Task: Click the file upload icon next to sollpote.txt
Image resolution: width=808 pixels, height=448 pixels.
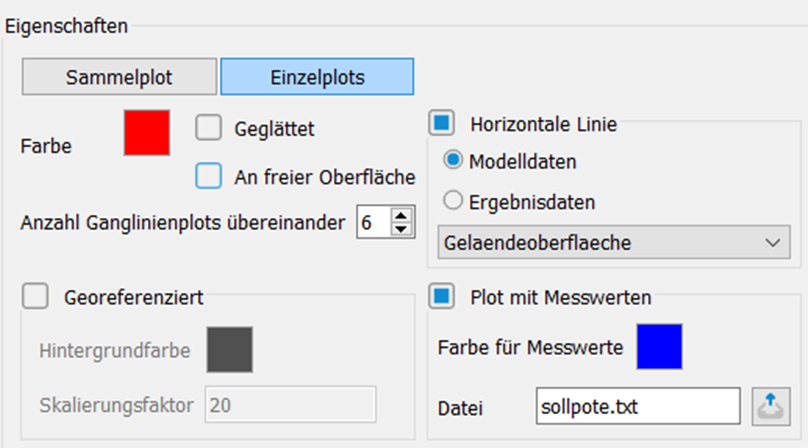Action: (770, 407)
